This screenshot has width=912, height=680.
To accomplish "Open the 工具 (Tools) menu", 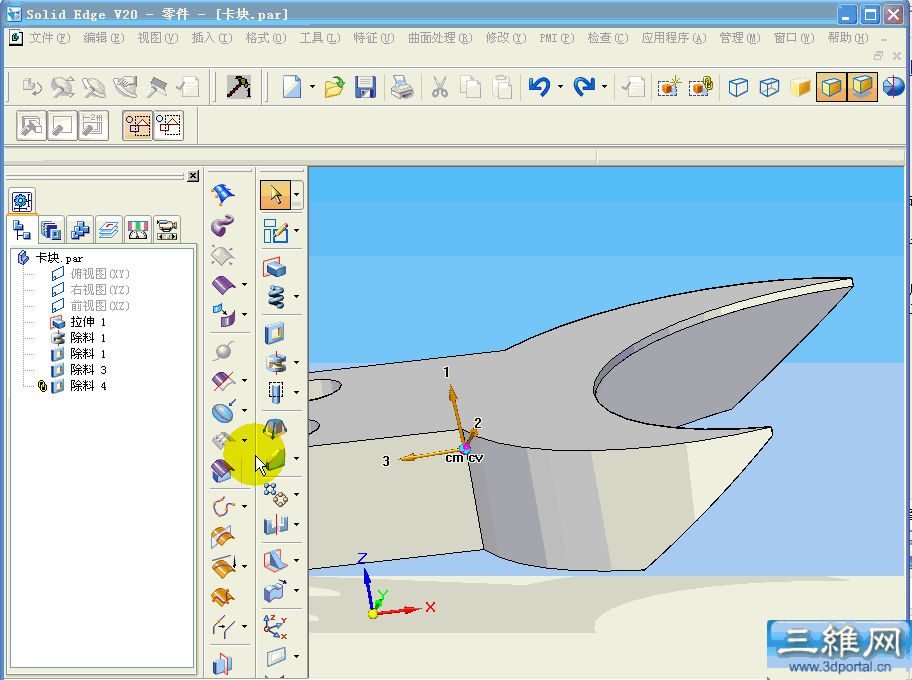I will [x=320, y=38].
